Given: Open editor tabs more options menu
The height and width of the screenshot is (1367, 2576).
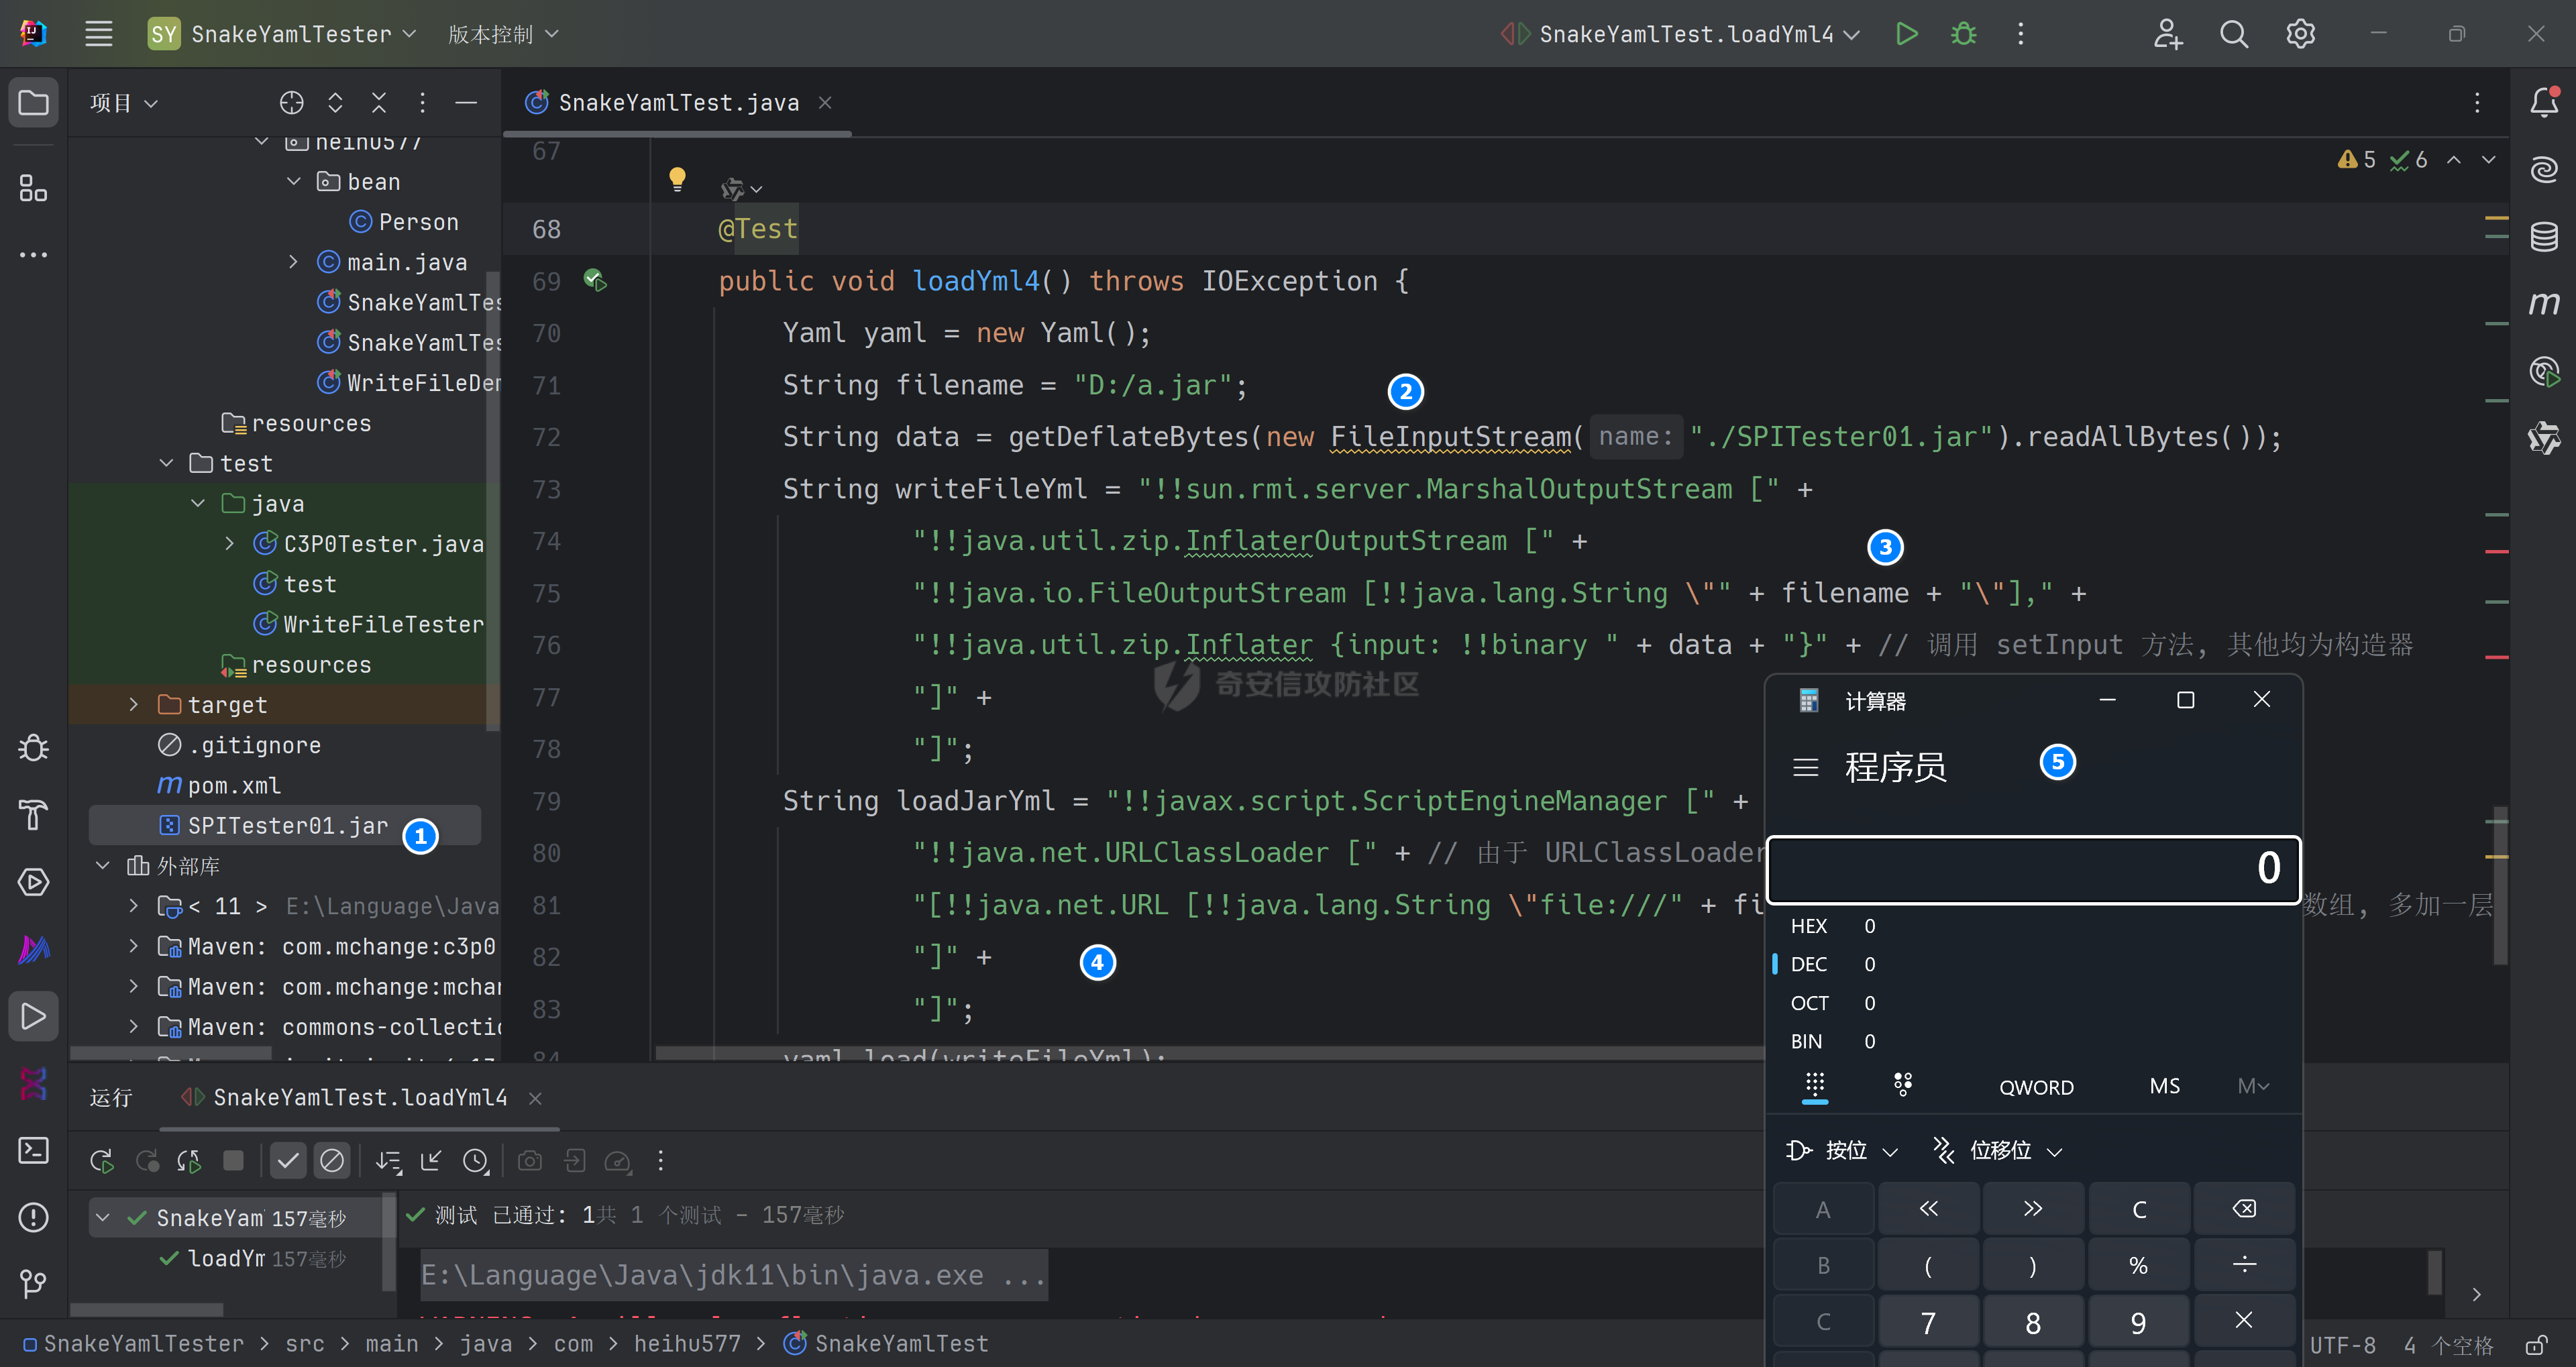Looking at the screenshot, I should pyautogui.click(x=2476, y=103).
